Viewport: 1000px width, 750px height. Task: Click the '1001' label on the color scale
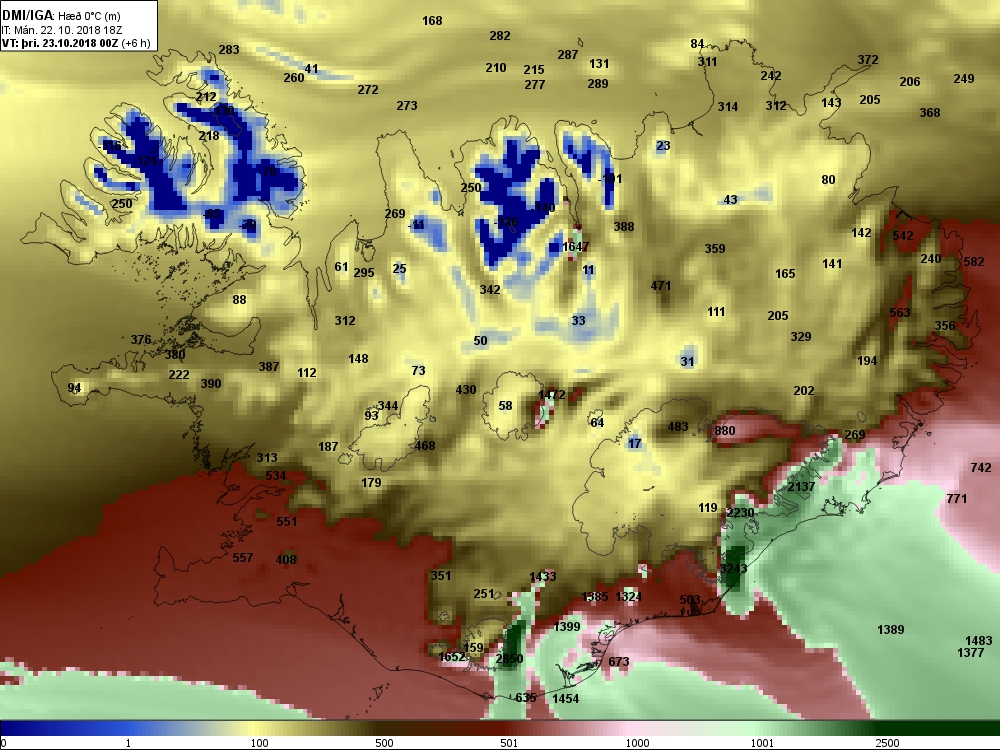[x=762, y=743]
